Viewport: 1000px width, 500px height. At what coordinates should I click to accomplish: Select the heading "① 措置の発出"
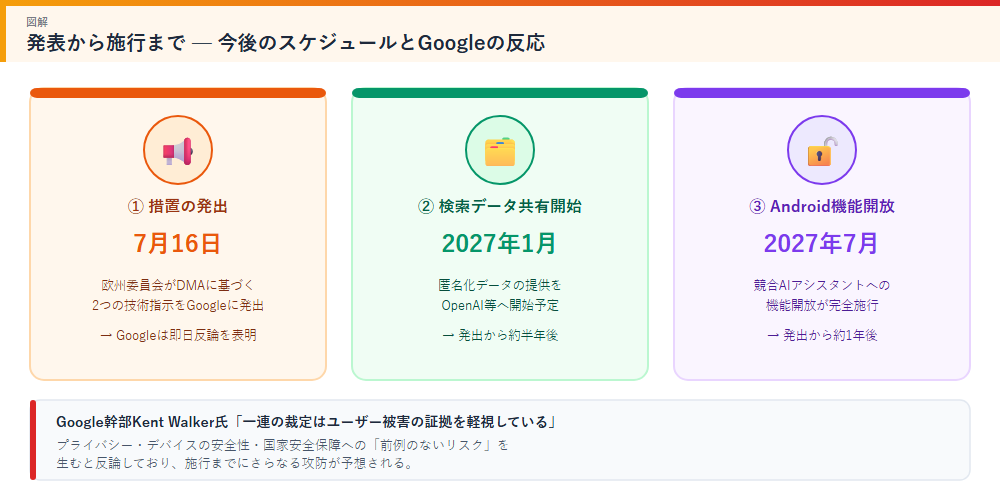coord(177,207)
